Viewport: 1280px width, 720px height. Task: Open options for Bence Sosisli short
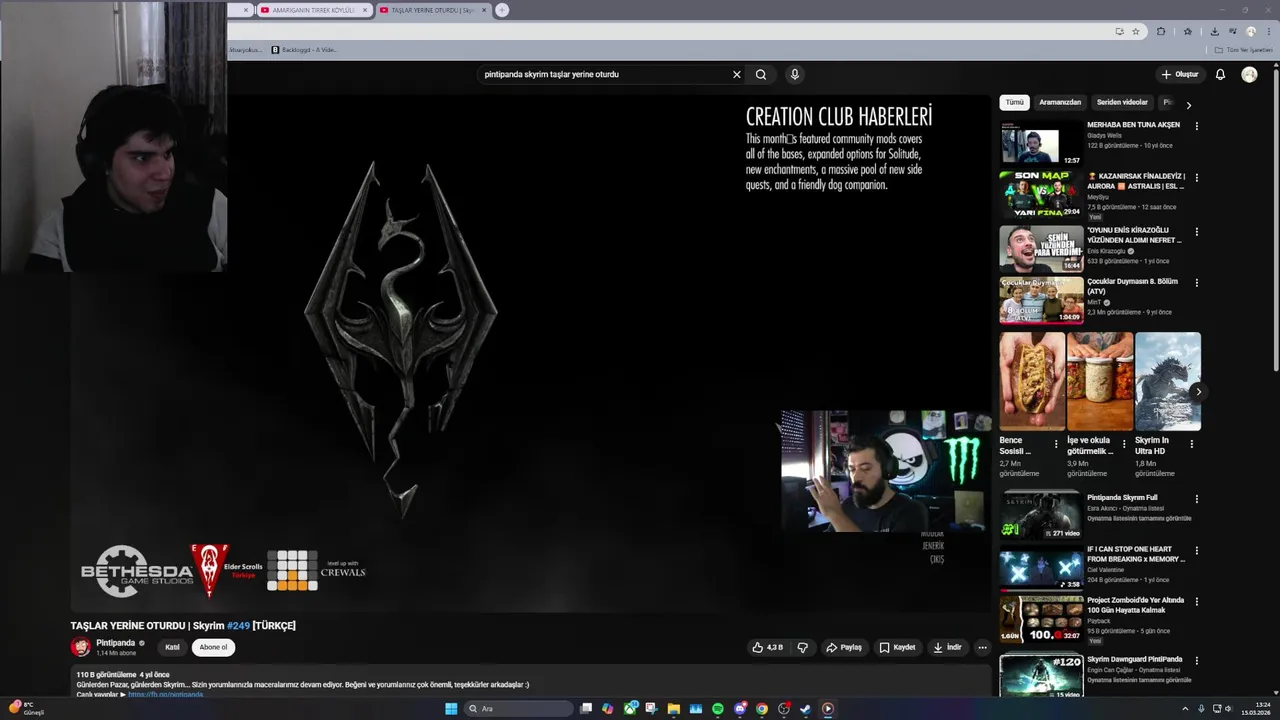pyautogui.click(x=1056, y=443)
